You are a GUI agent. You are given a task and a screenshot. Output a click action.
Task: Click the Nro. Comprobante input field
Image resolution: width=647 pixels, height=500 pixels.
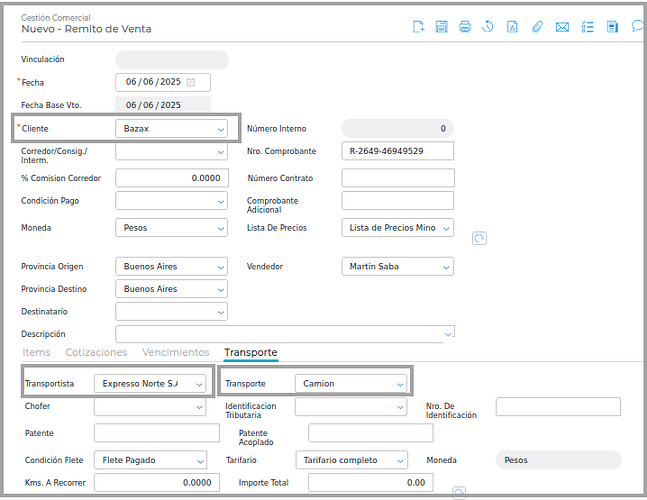click(x=397, y=151)
